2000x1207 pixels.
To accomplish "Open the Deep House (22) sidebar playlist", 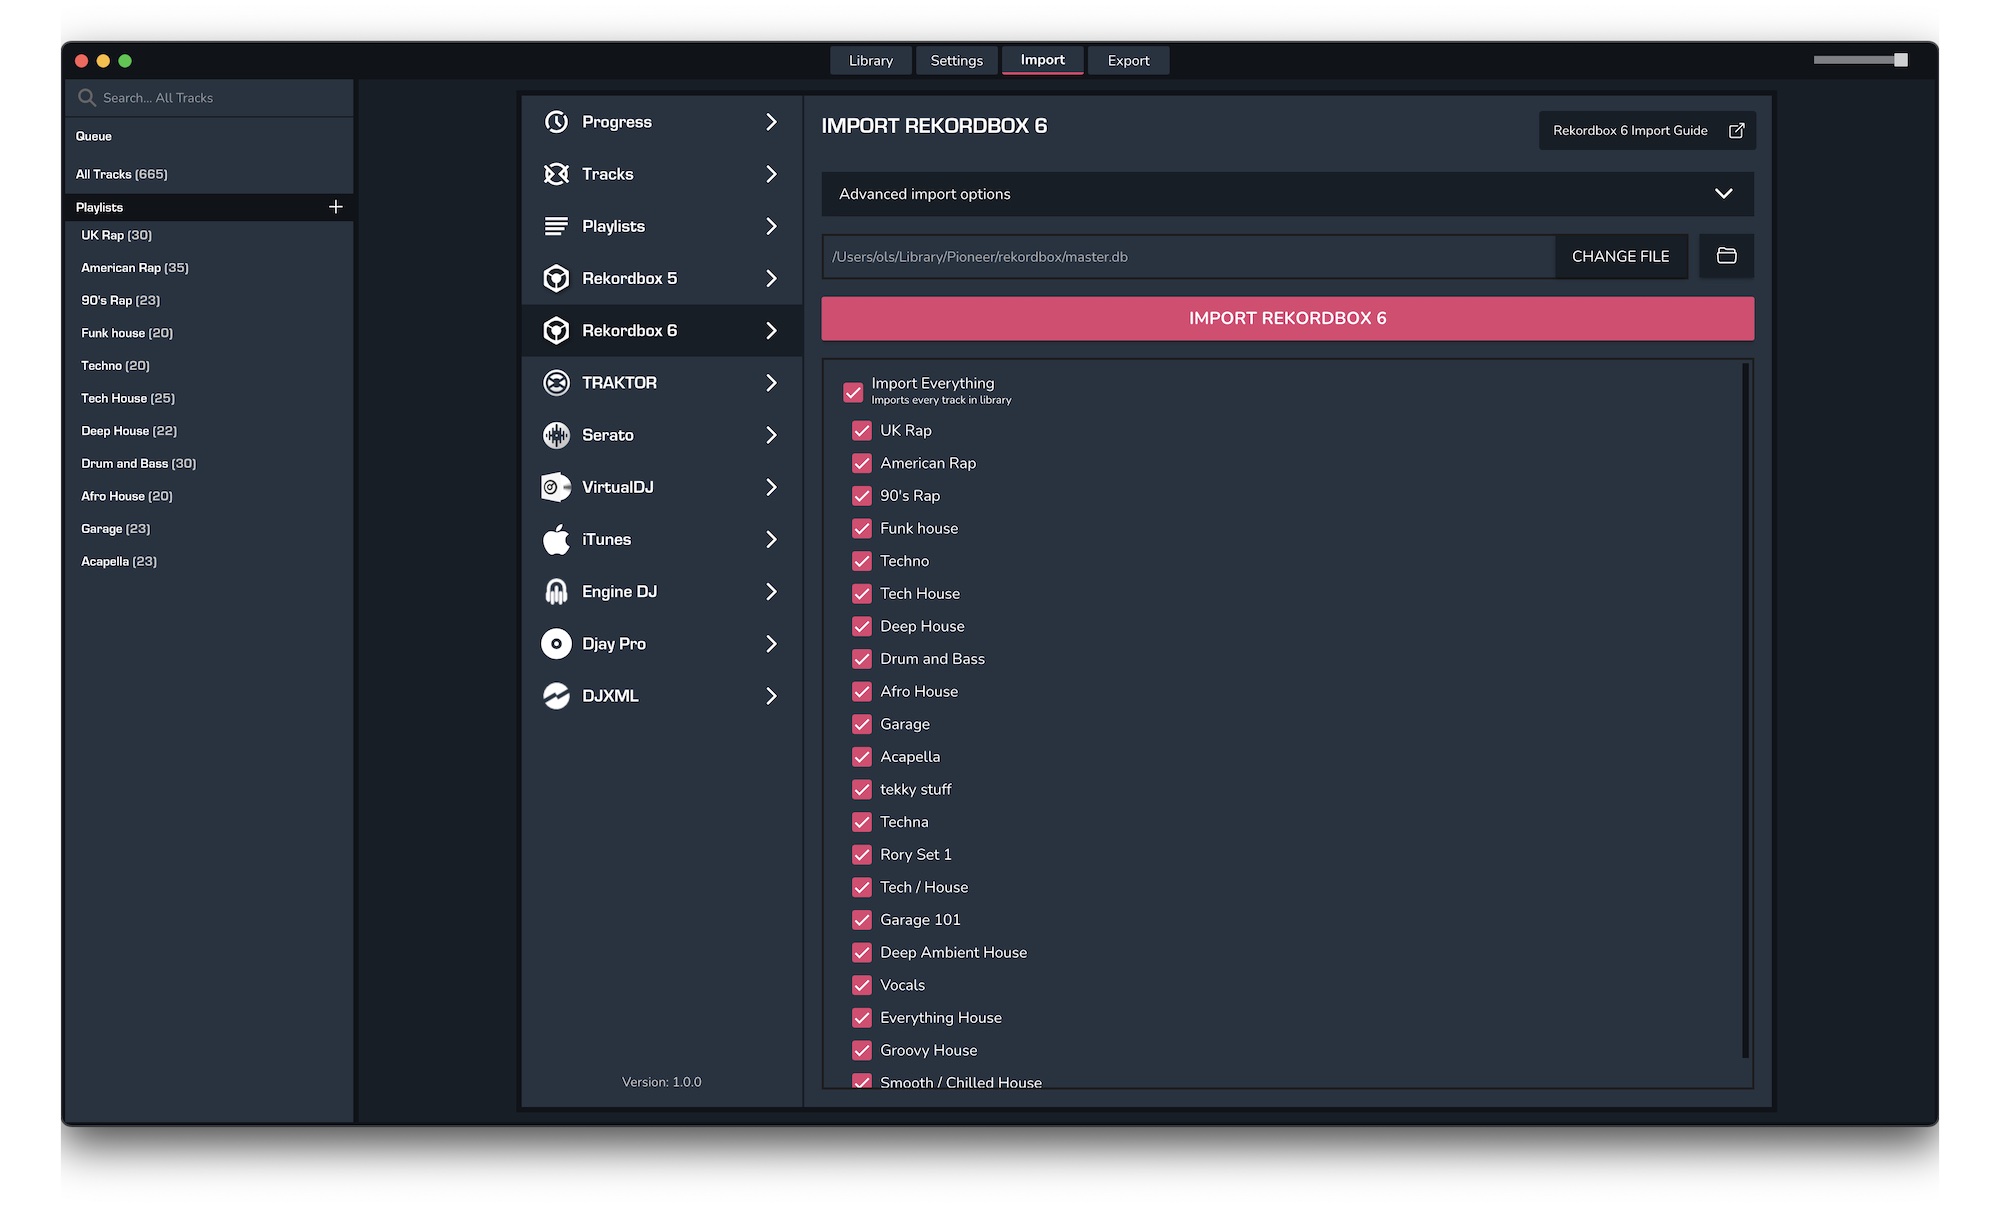I will click(129, 431).
